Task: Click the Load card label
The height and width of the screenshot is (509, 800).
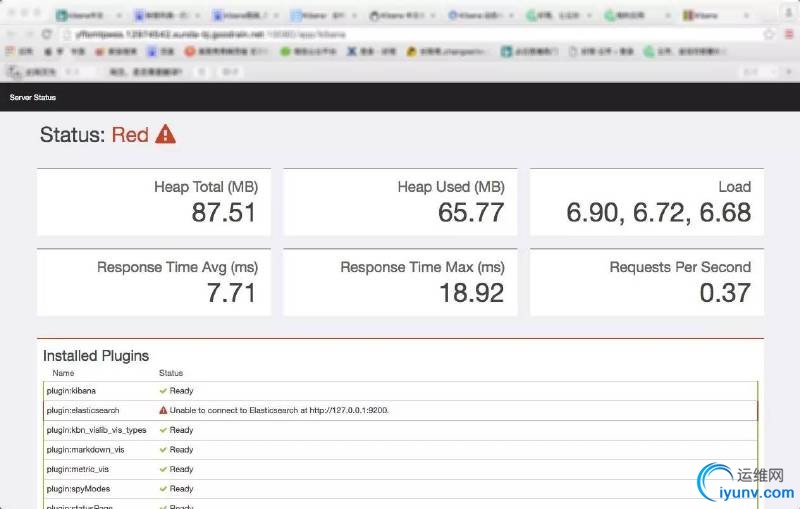Action: tap(735, 187)
